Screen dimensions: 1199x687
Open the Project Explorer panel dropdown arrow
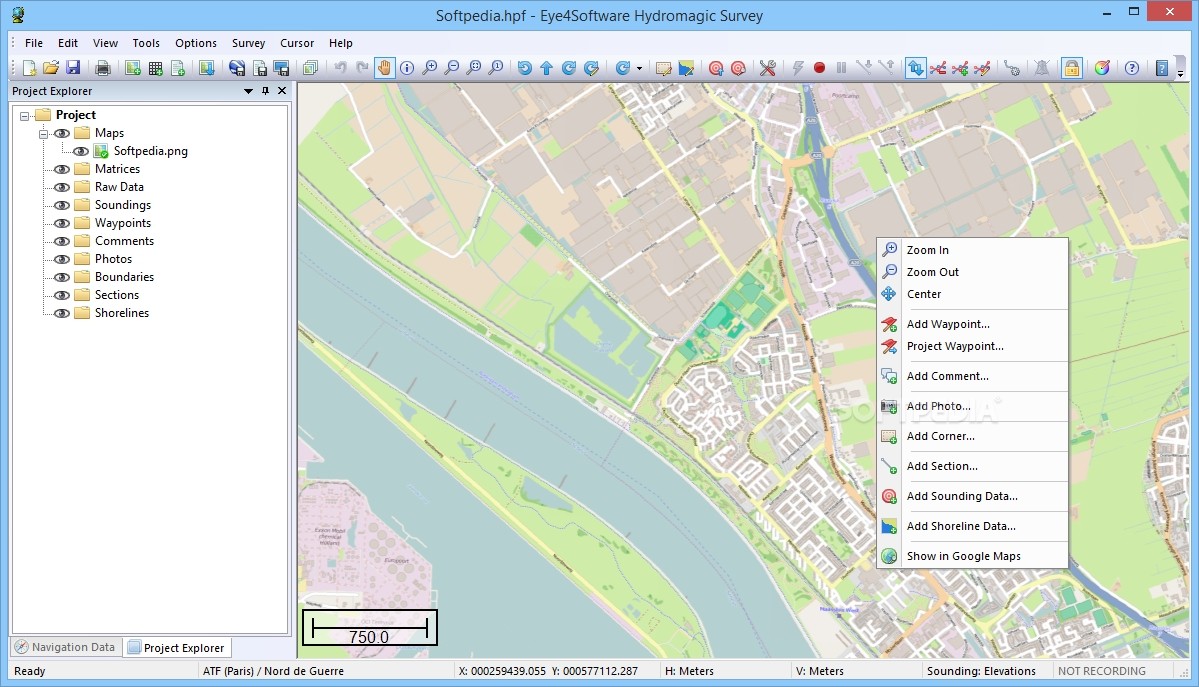pyautogui.click(x=248, y=91)
